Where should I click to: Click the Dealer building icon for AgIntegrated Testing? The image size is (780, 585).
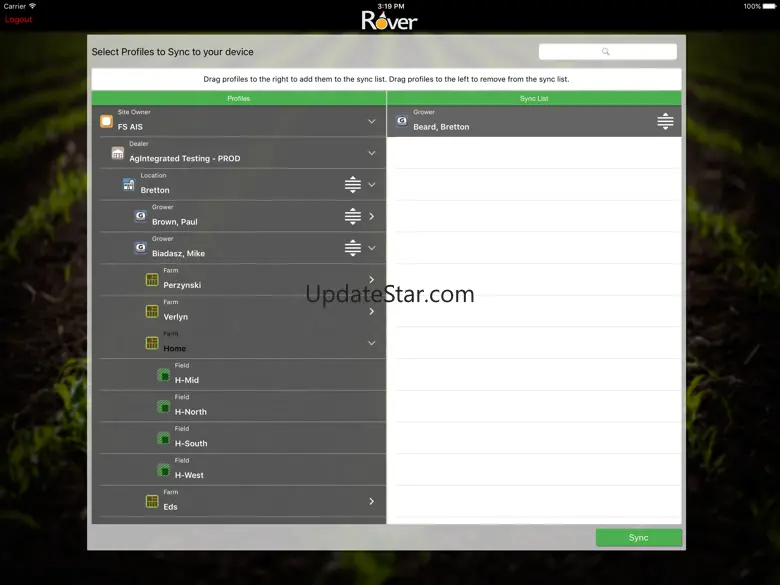[118, 153]
